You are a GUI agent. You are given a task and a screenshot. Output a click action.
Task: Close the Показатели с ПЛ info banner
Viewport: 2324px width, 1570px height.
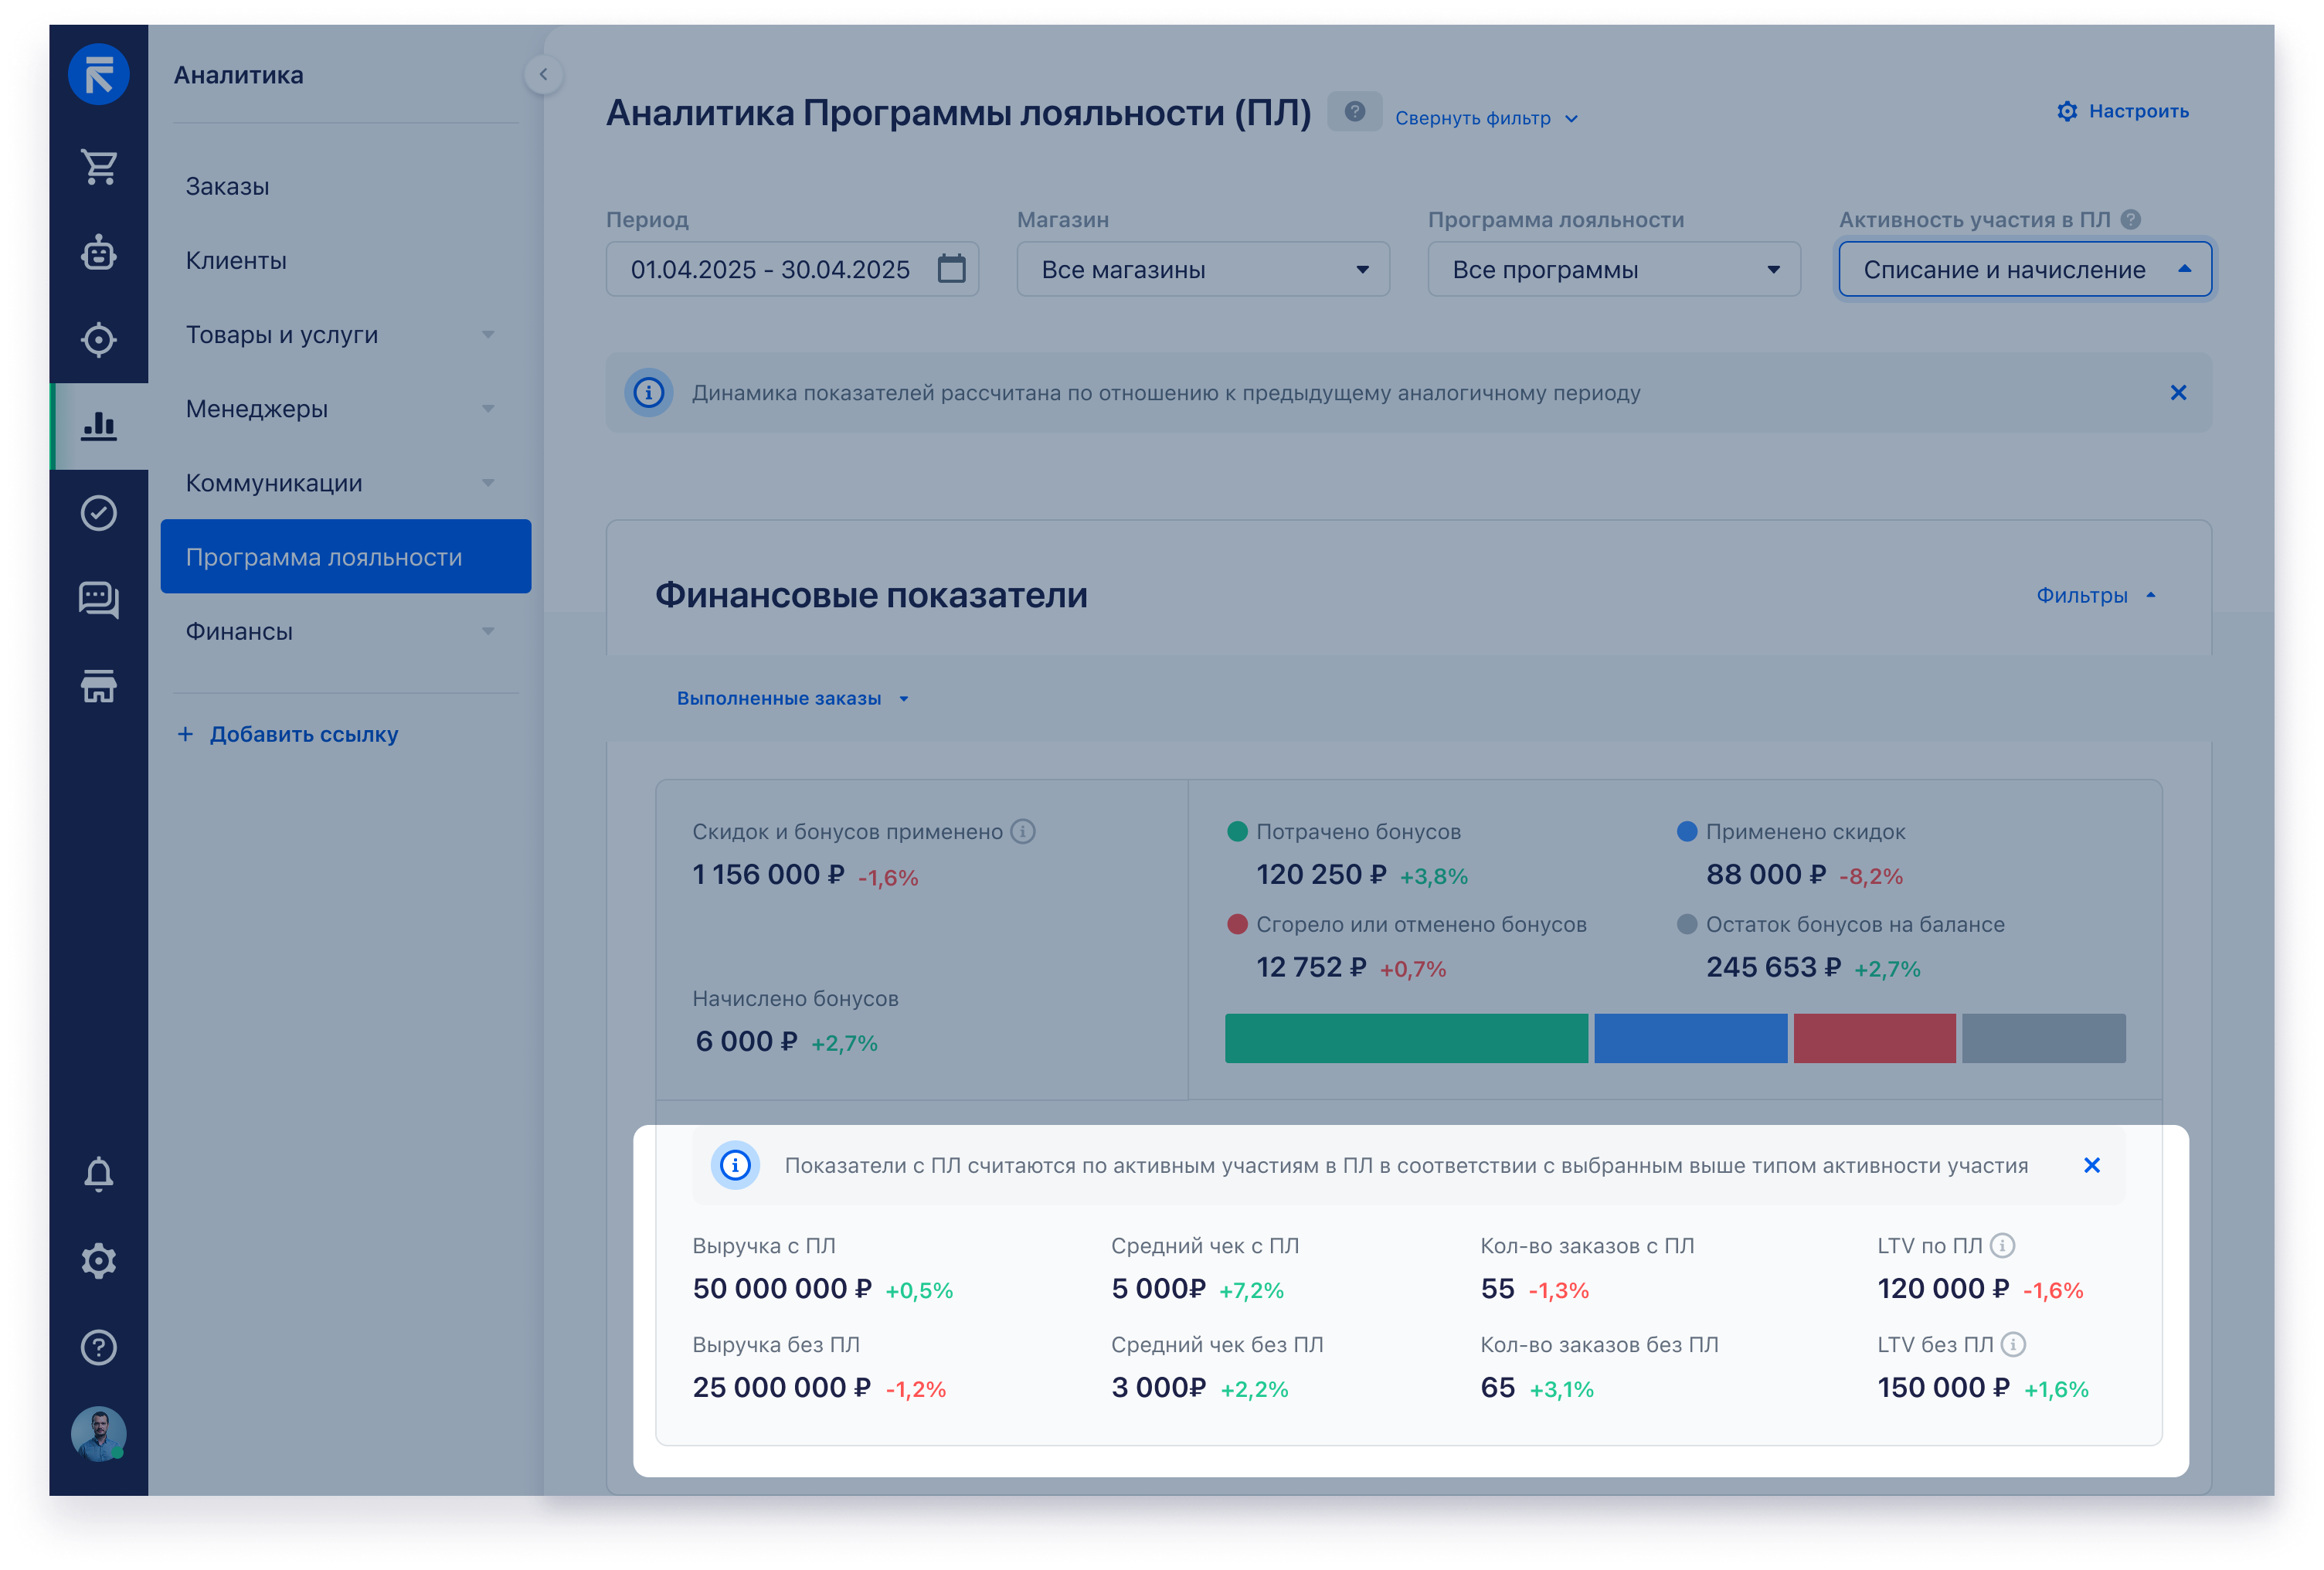2091,1165
